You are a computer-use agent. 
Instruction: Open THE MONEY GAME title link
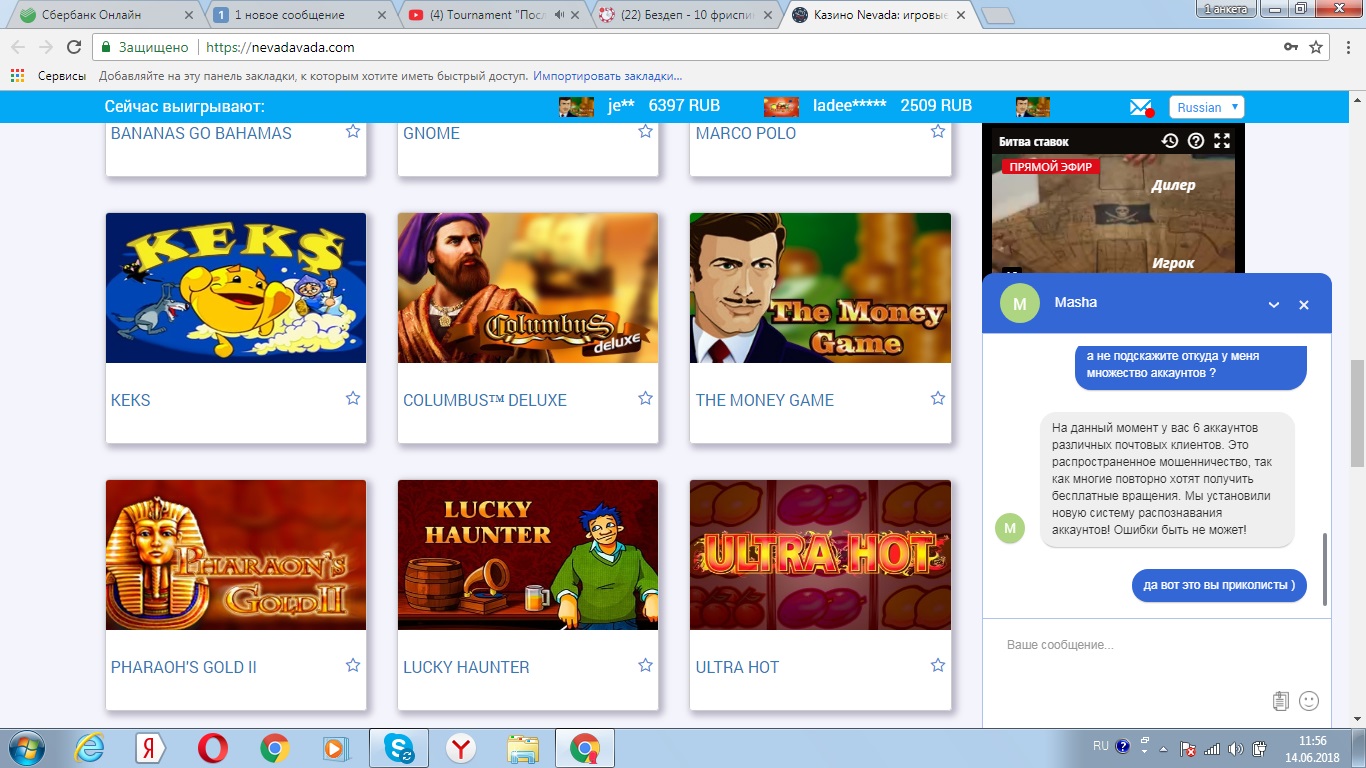(x=764, y=400)
